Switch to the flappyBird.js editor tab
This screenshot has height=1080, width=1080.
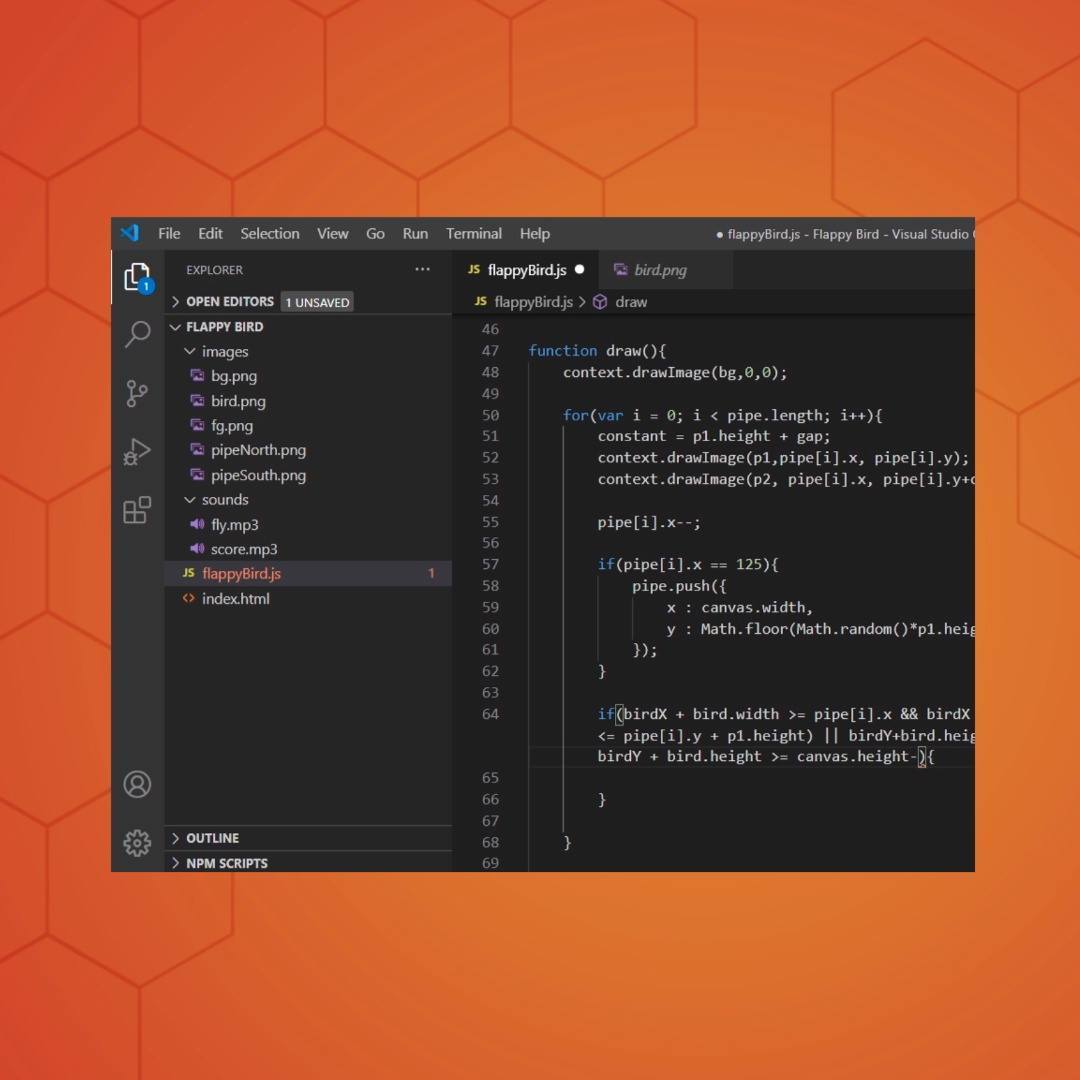tap(526, 269)
